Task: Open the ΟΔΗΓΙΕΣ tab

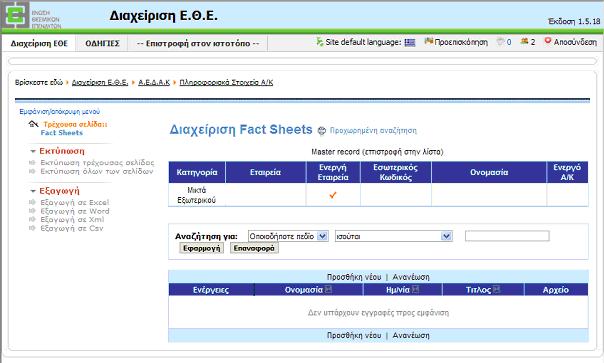Action: pyautogui.click(x=102, y=44)
